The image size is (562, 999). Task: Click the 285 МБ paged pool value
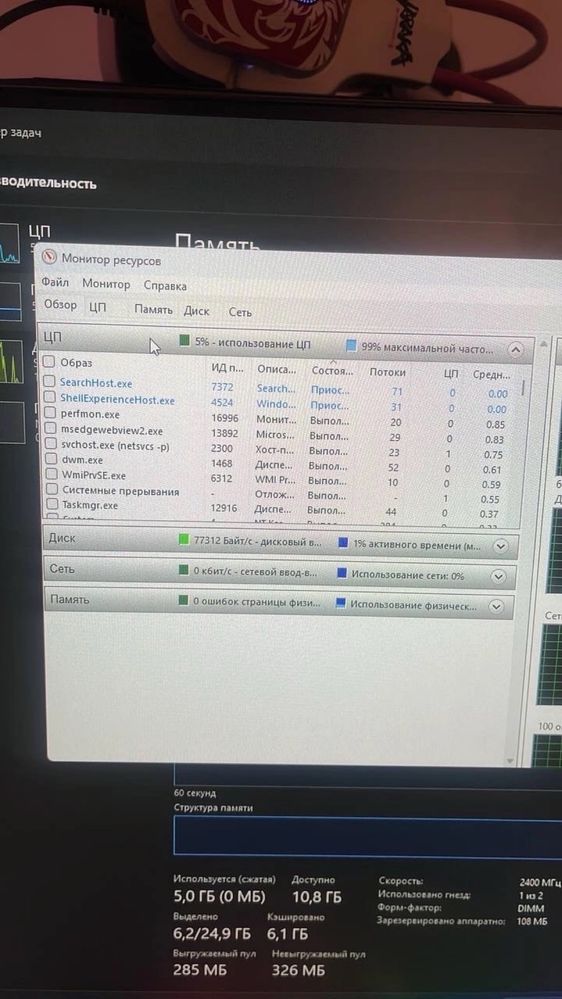200,970
